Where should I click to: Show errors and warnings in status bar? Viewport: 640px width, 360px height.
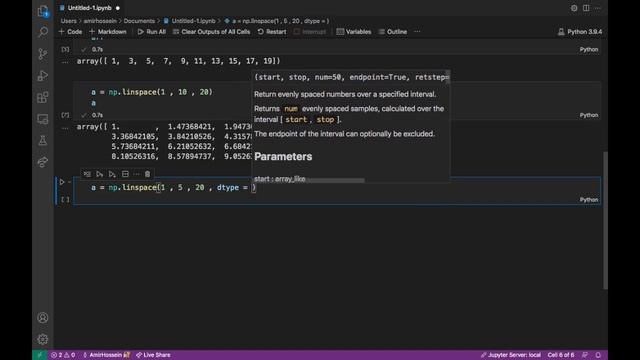(x=63, y=355)
